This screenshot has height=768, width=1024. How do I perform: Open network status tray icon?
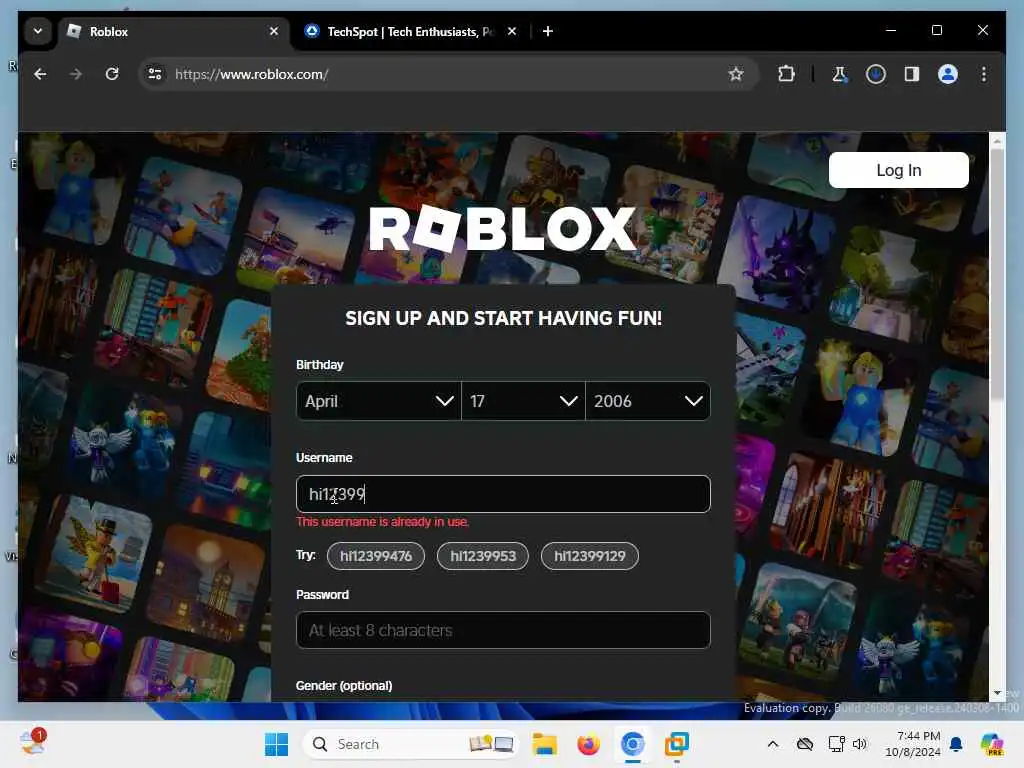837,744
